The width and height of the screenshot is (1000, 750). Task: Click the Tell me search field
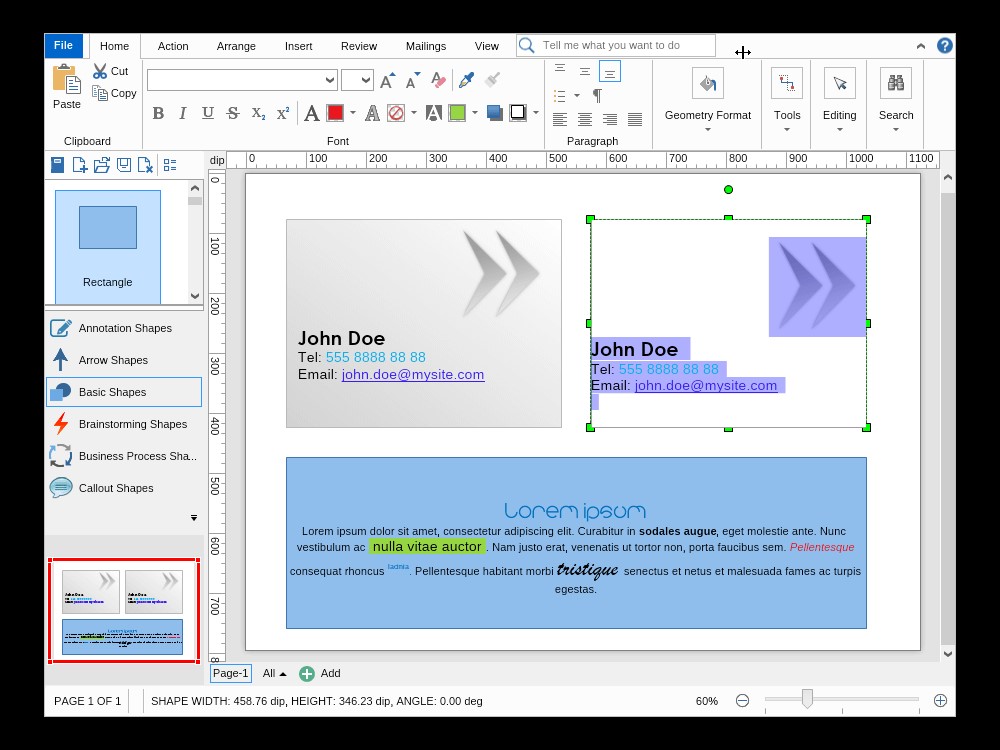[616, 45]
